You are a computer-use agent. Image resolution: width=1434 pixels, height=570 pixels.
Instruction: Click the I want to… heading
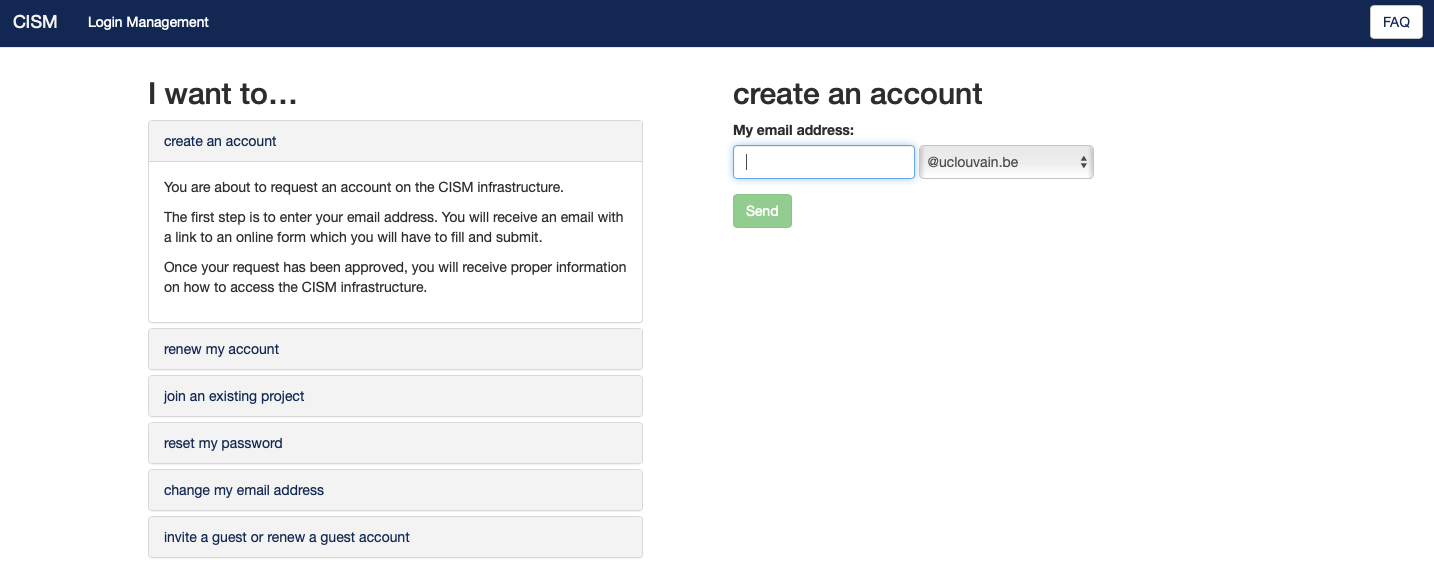[x=223, y=94]
